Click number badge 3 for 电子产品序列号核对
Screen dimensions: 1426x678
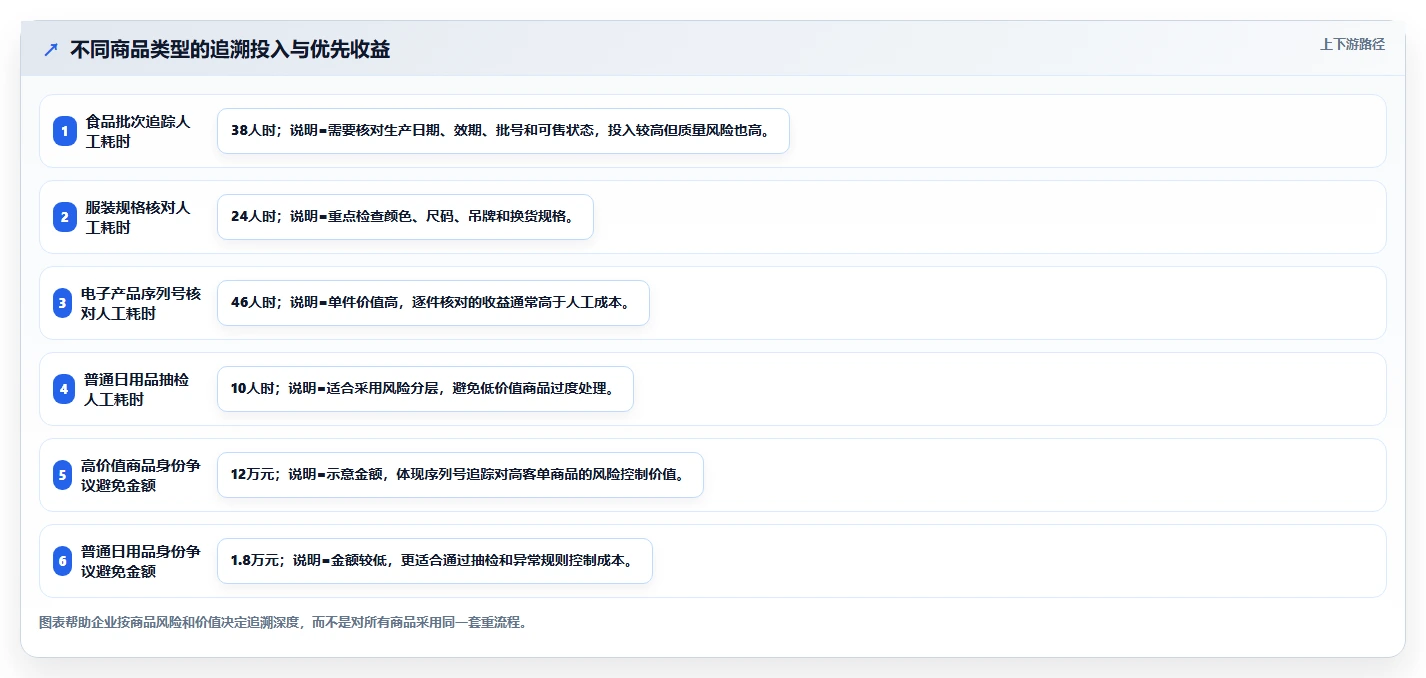[63, 303]
